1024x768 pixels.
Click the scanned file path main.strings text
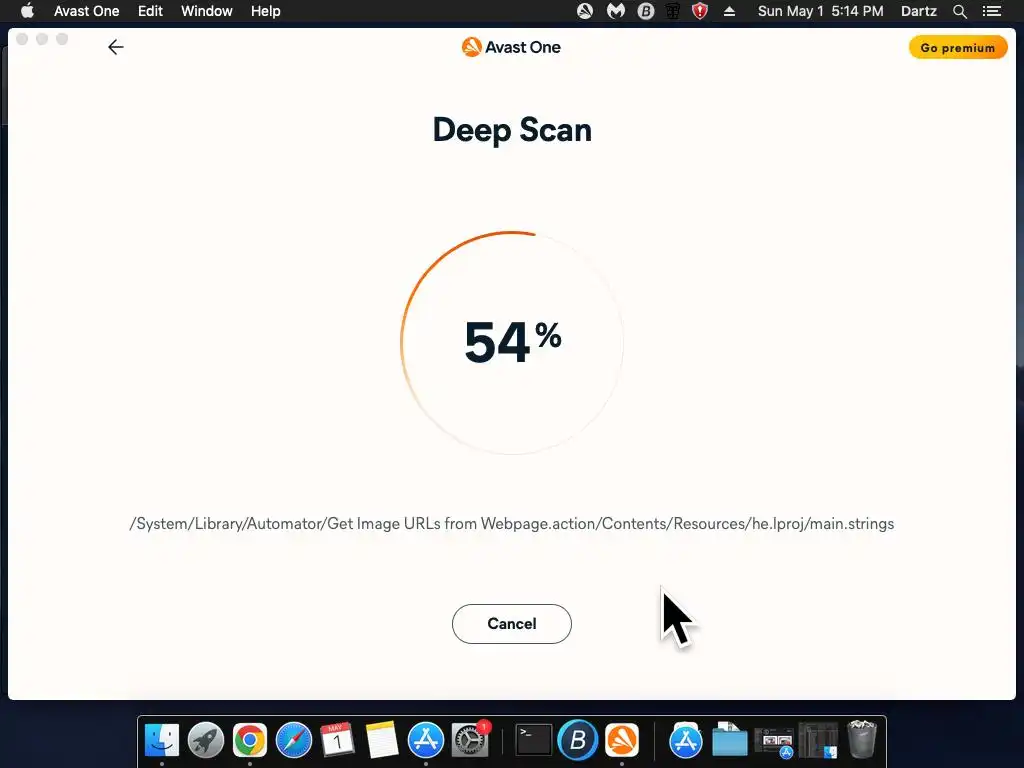click(511, 524)
